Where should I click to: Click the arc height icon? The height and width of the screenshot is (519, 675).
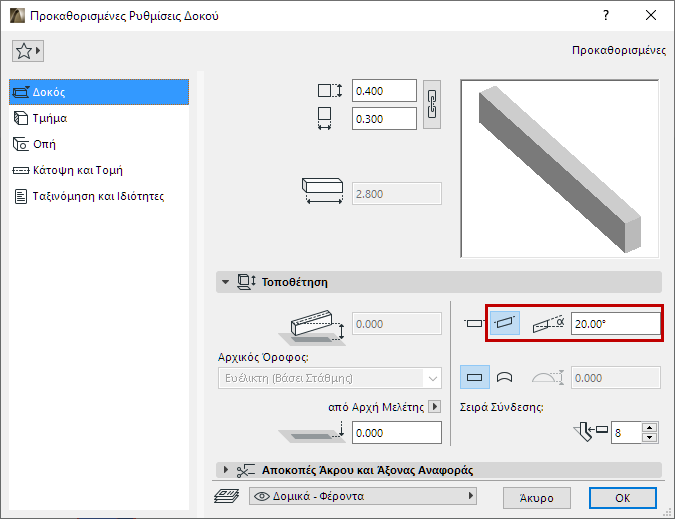tap(548, 377)
